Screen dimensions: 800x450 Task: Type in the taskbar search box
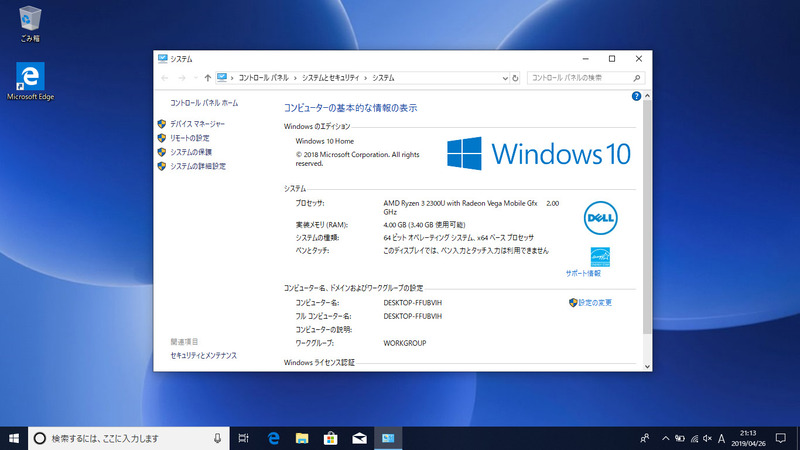click(129, 438)
